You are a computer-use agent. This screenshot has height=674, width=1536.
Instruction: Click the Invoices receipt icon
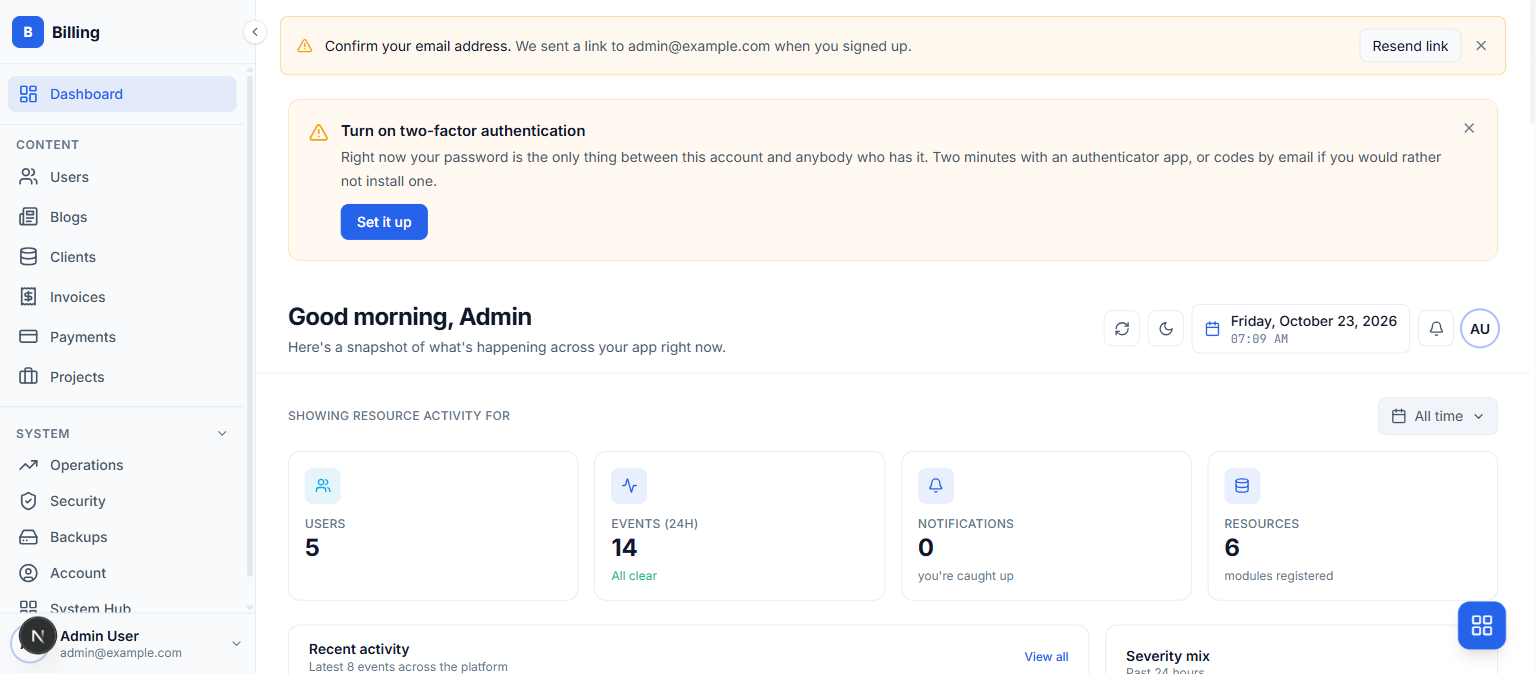pos(29,297)
